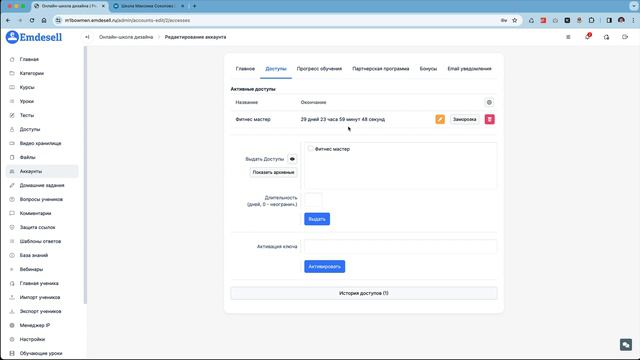Reload the page in browser toolbar

pos(32,20)
